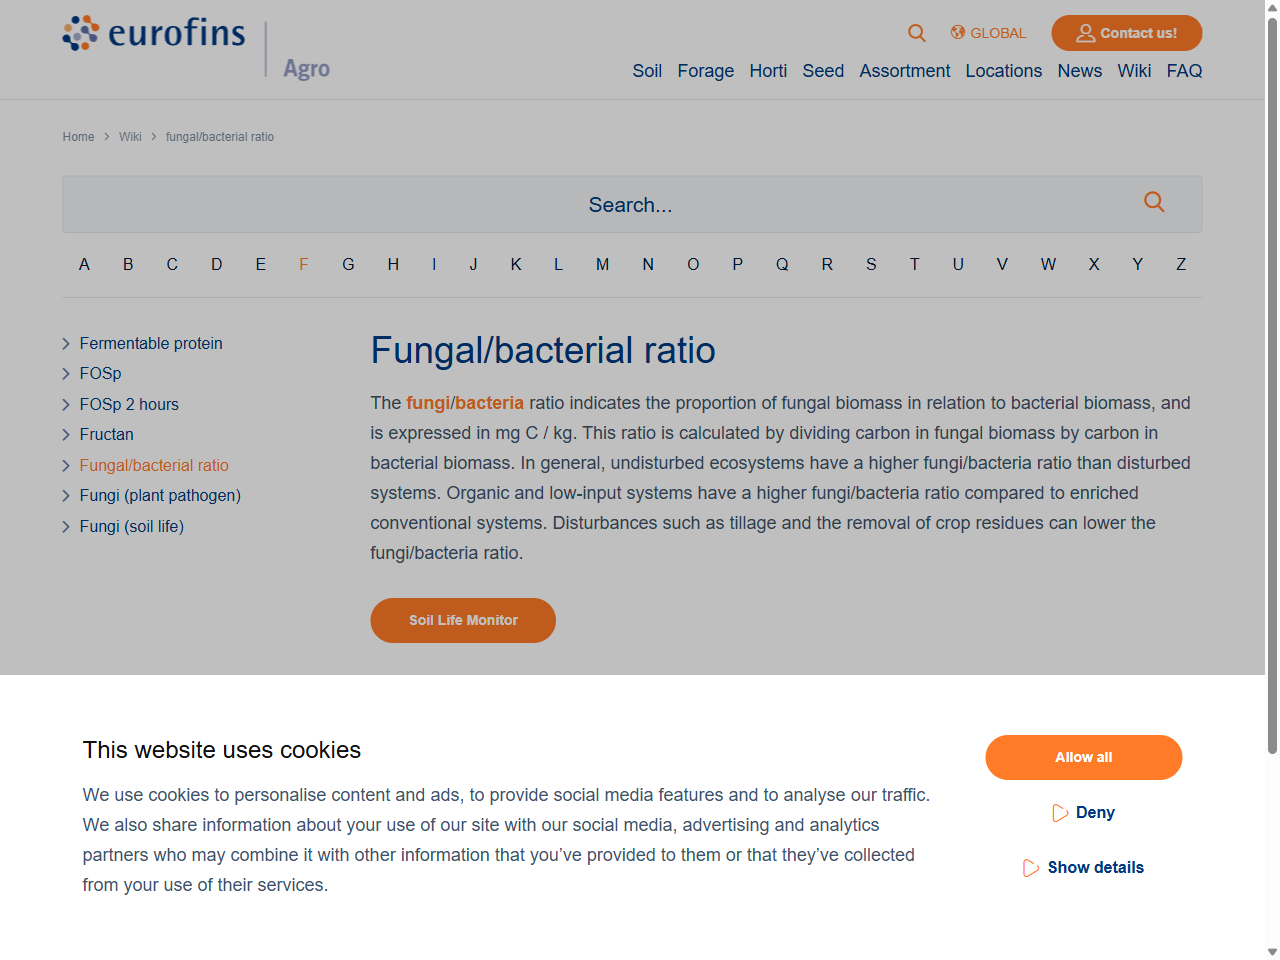Screen dimensions: 1280x960
Task: Select letter E in the alphabet index
Action: [260, 265]
